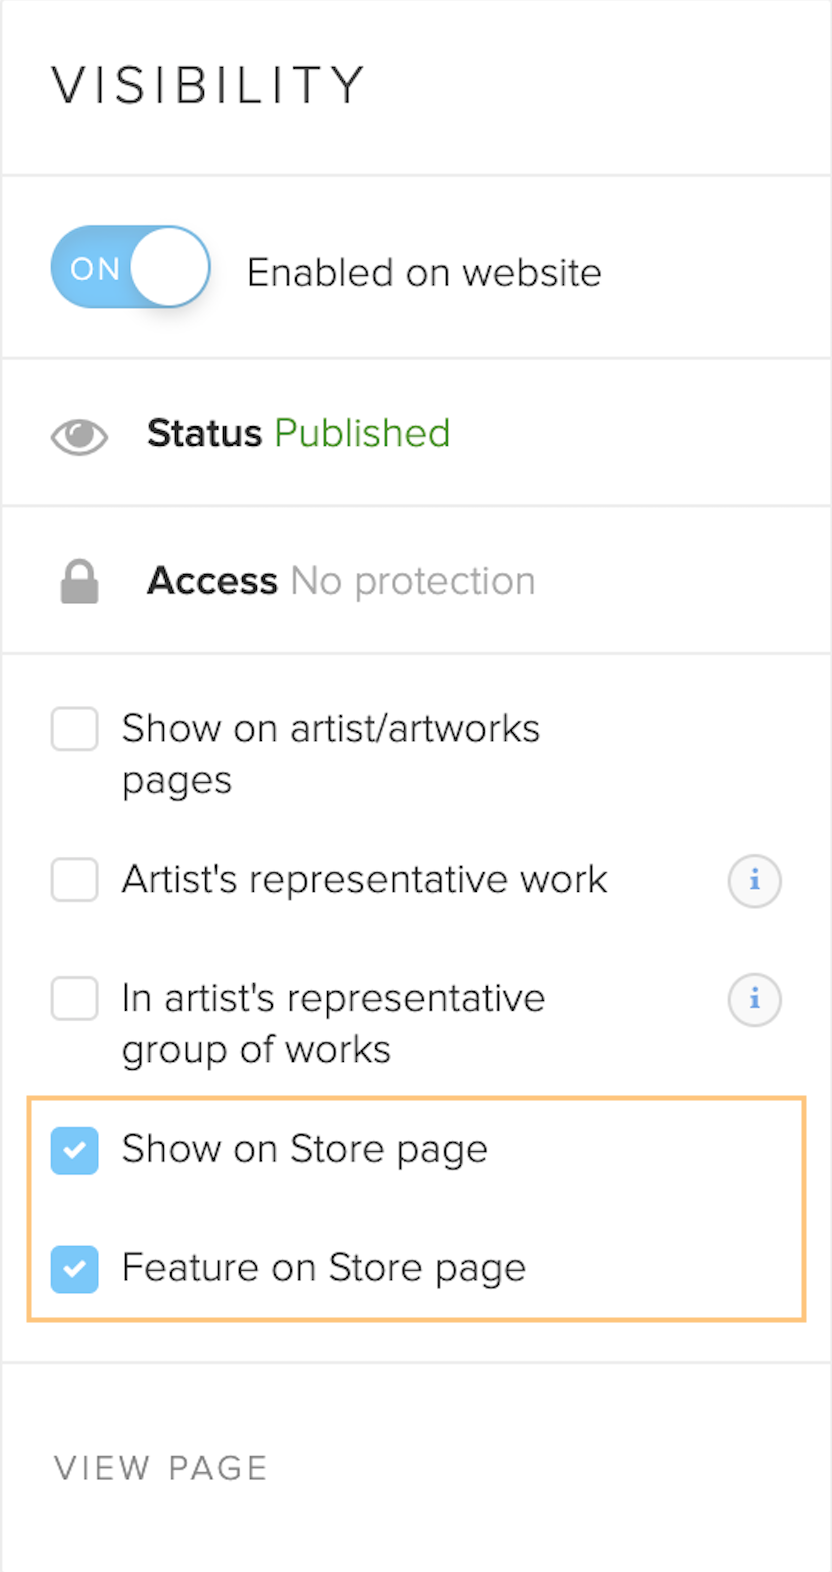
Task: Uncheck the Show on Store page checkbox
Action: pos(75,1150)
